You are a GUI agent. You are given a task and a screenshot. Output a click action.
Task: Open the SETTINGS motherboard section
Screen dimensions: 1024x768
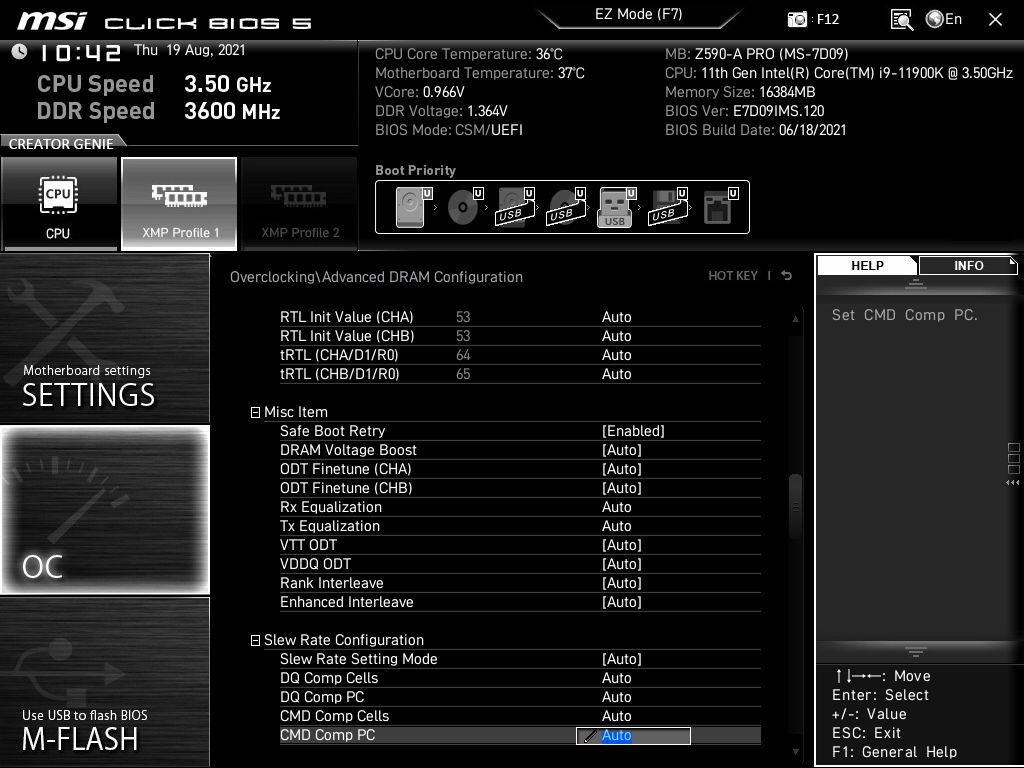[104, 338]
